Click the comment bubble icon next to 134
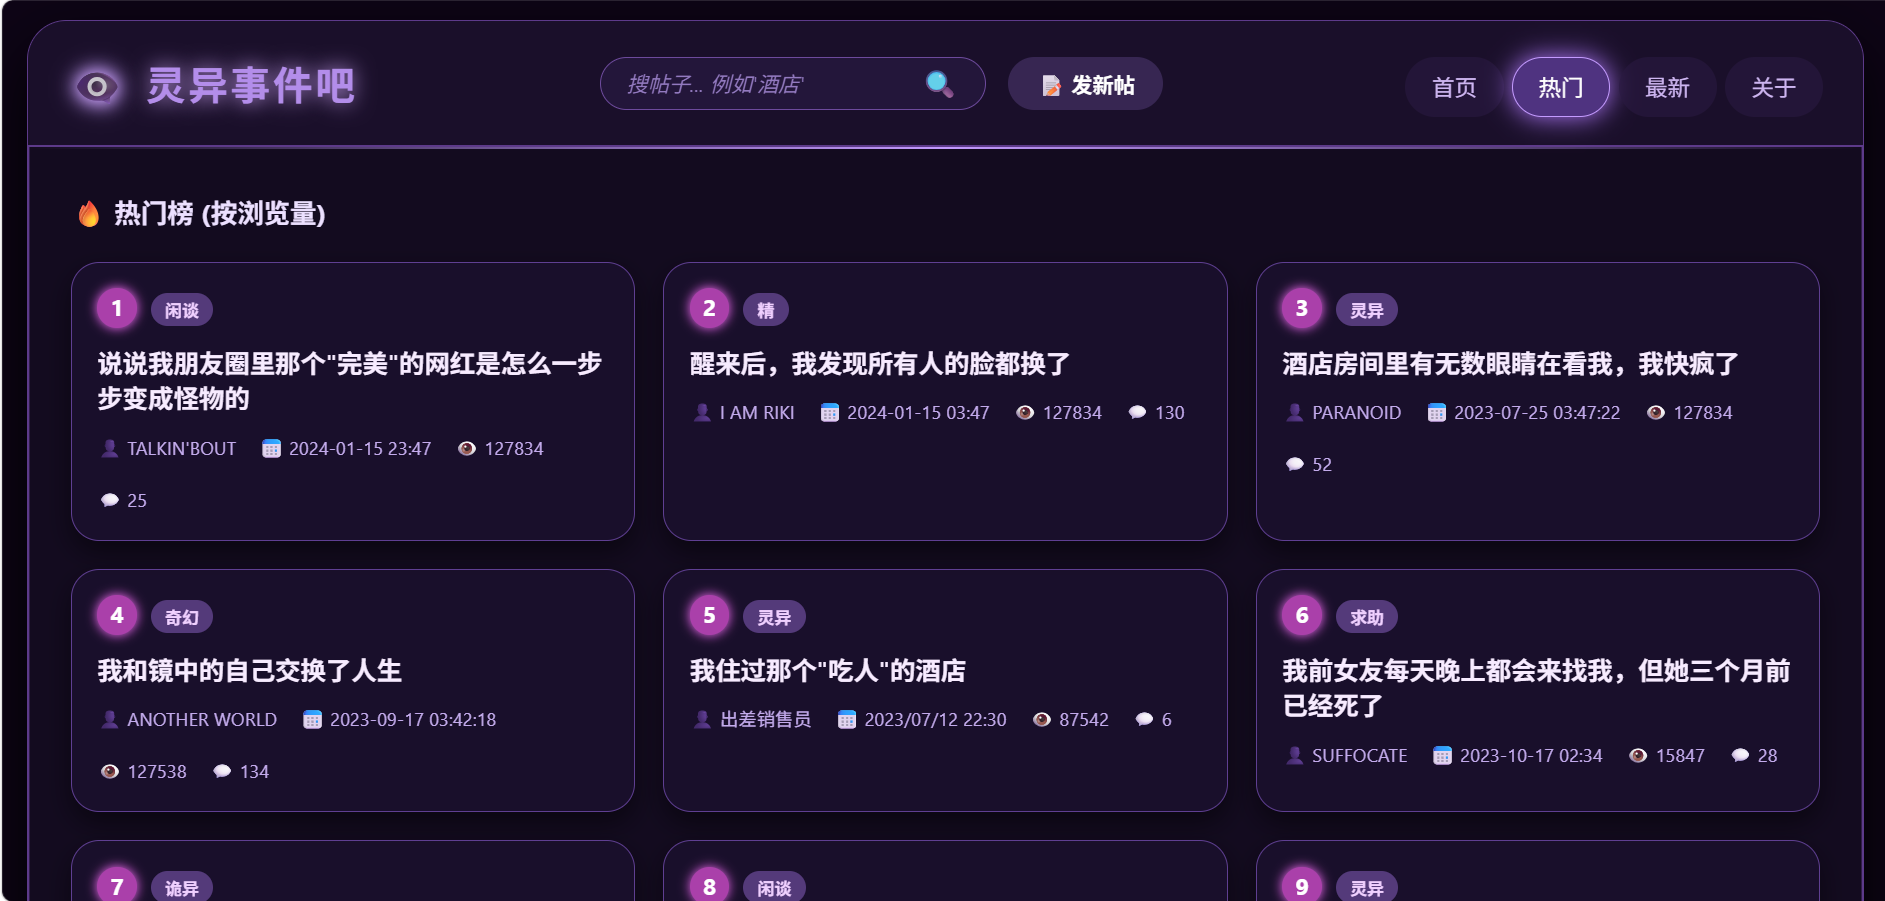Screen dimensions: 1885x901 point(222,772)
